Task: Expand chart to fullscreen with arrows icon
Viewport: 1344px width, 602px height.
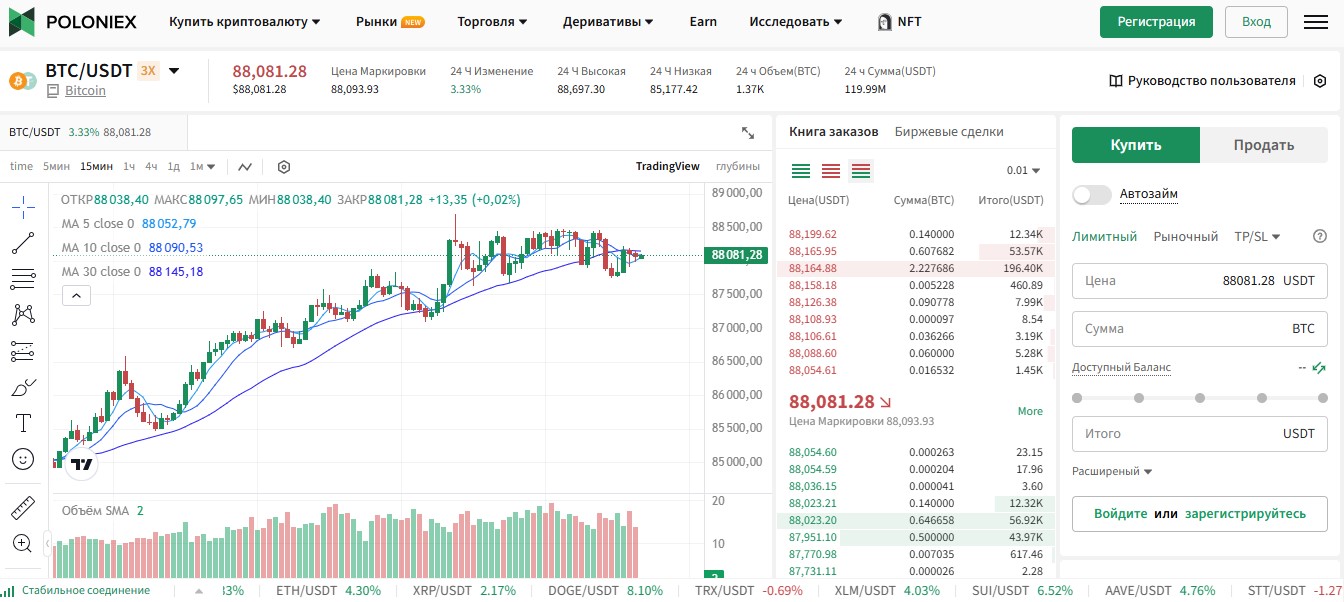Action: [x=748, y=132]
